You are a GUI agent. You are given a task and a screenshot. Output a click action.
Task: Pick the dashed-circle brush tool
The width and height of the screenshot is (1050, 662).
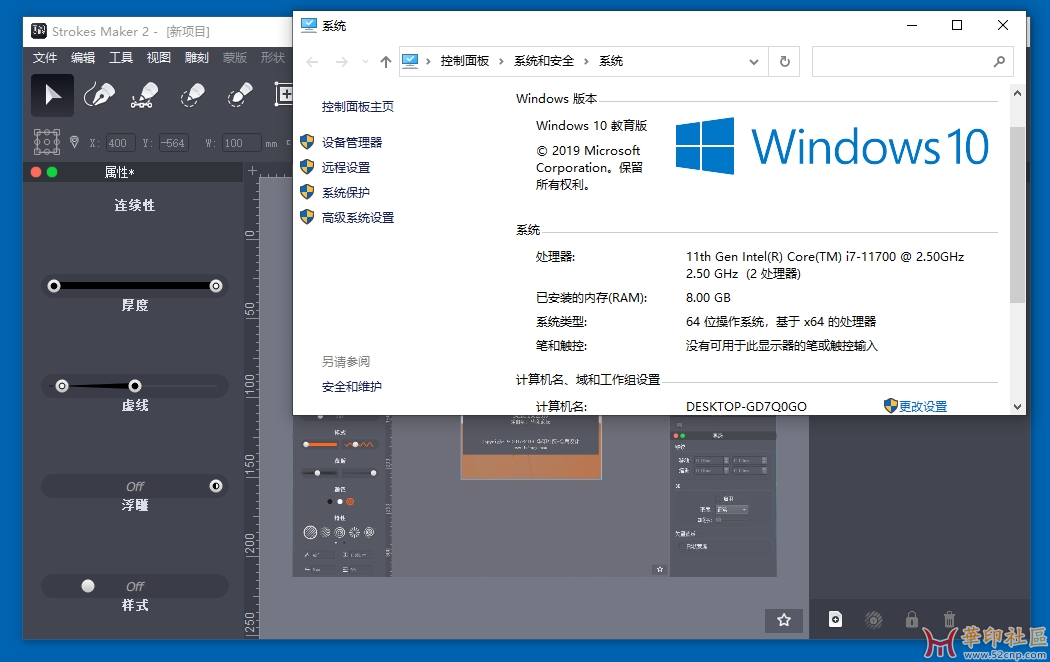click(x=240, y=95)
